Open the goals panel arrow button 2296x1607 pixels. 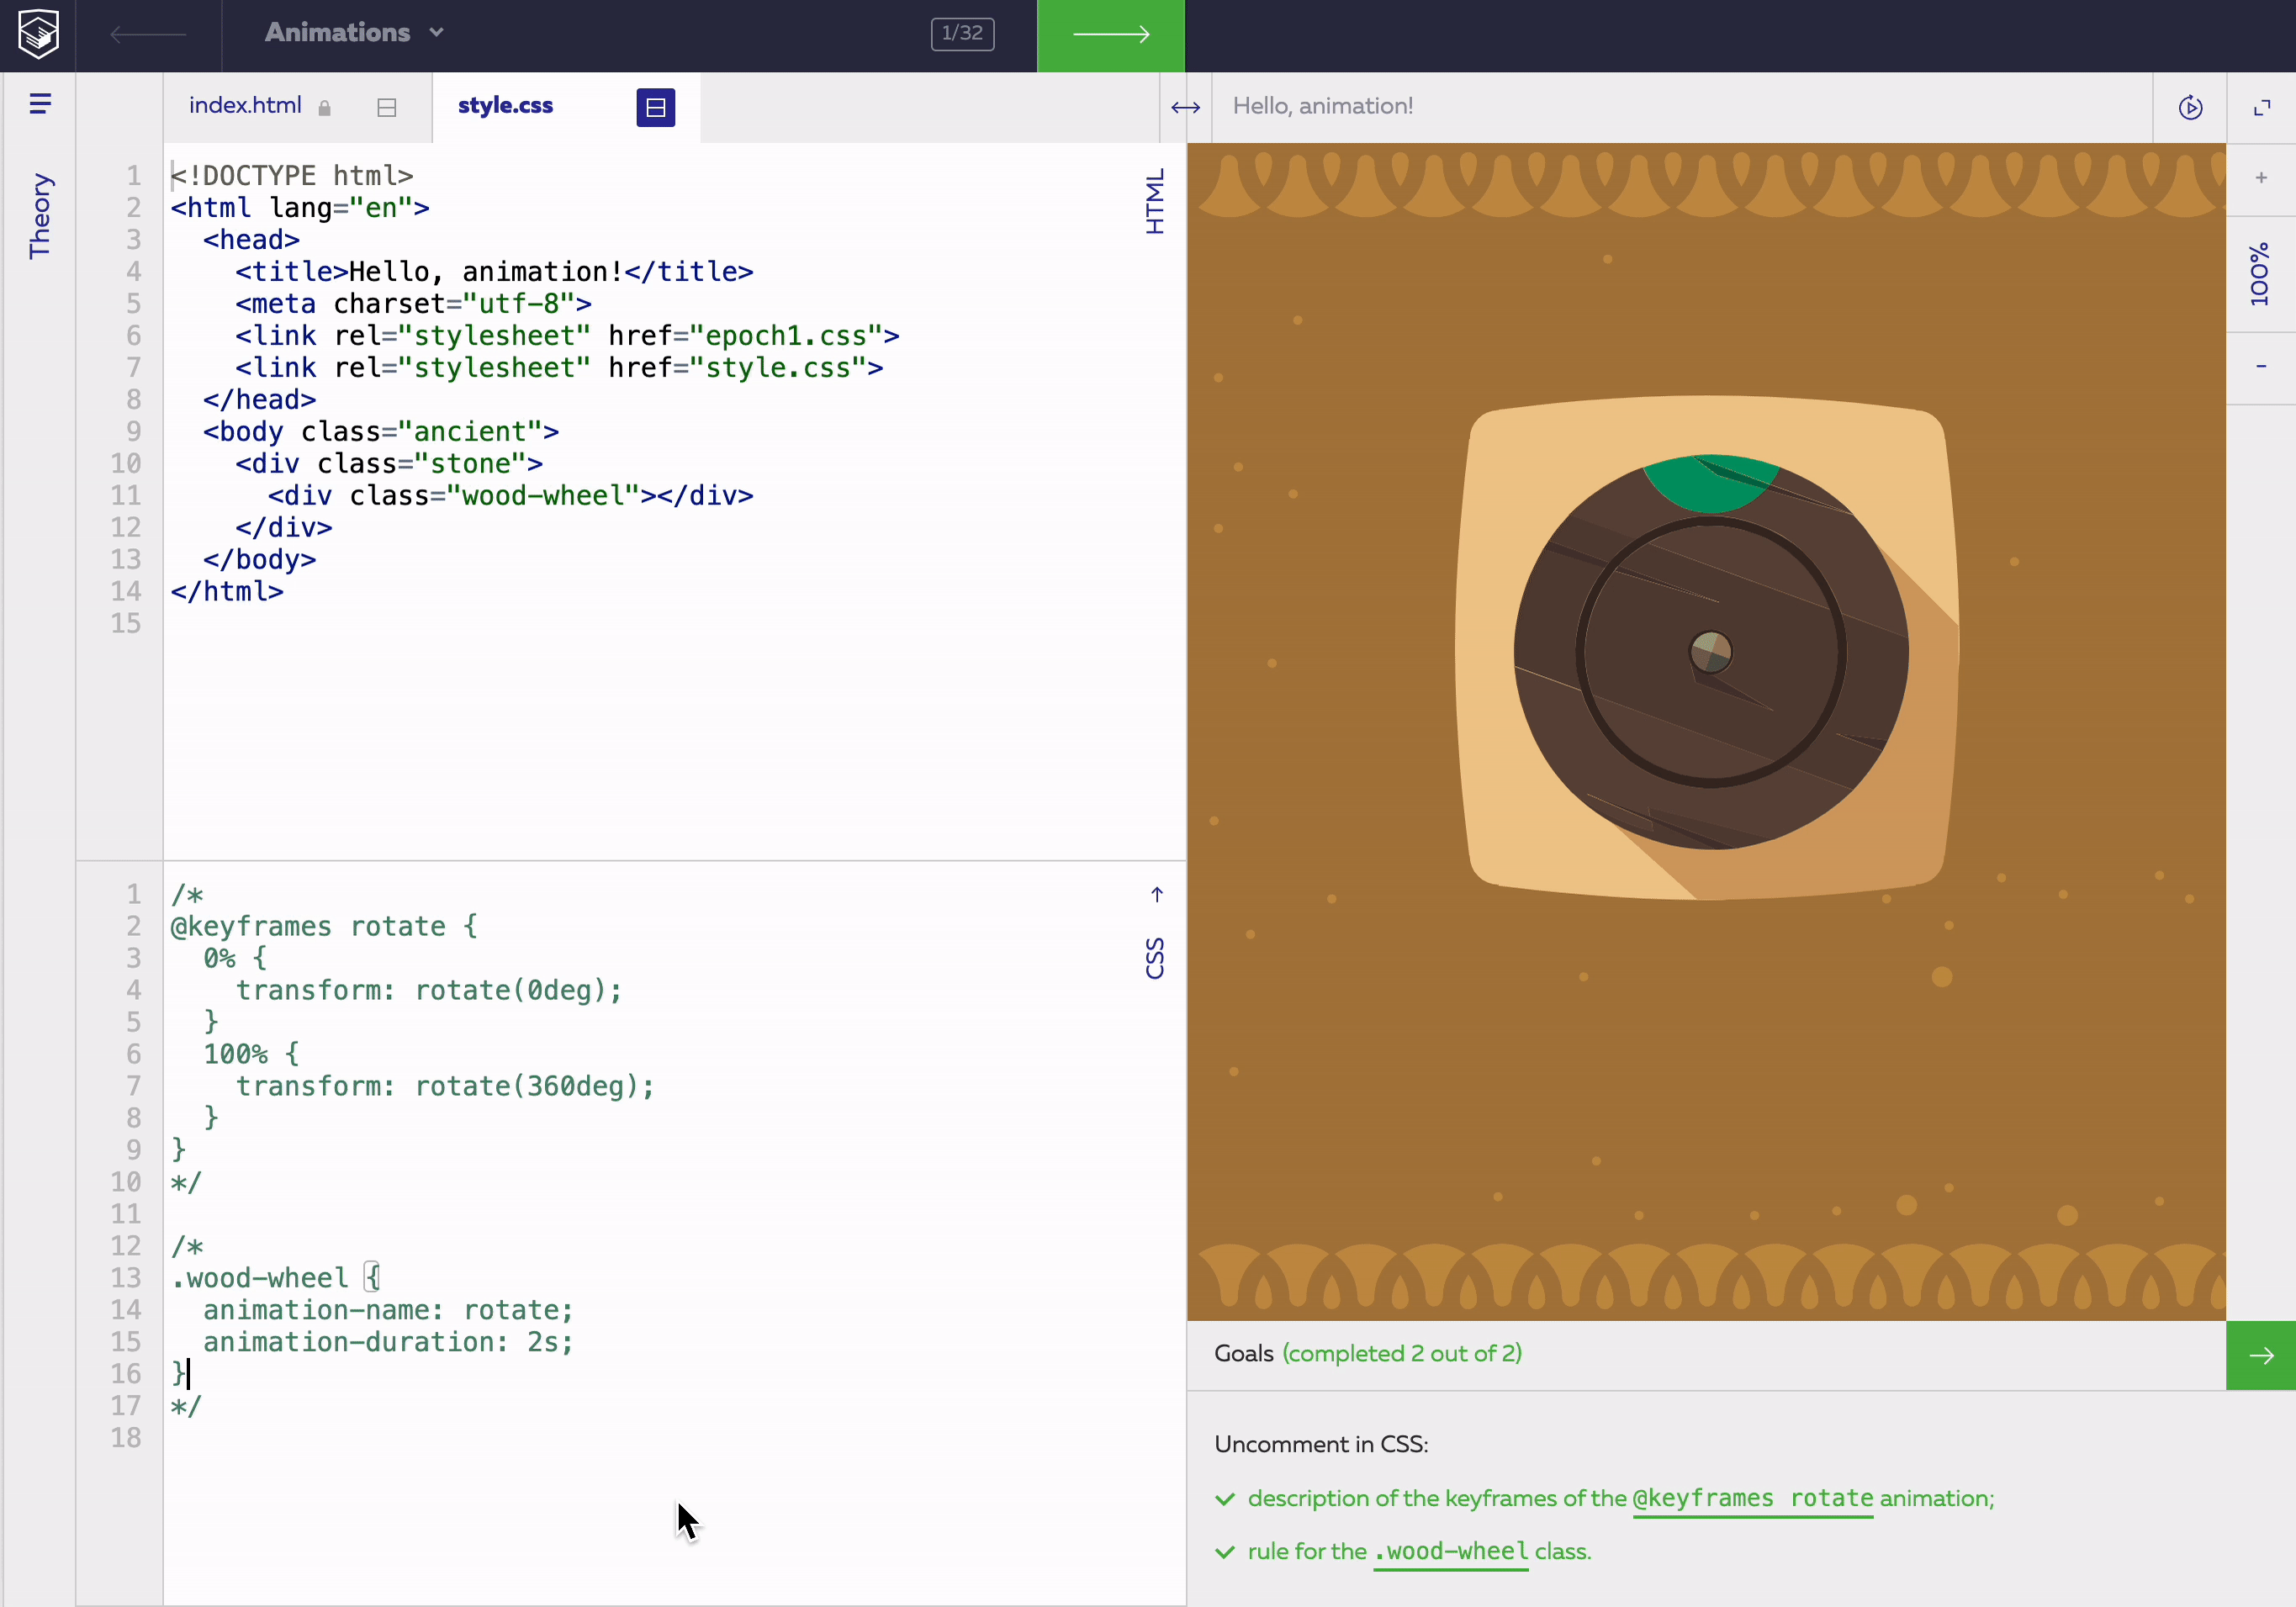click(2262, 1355)
